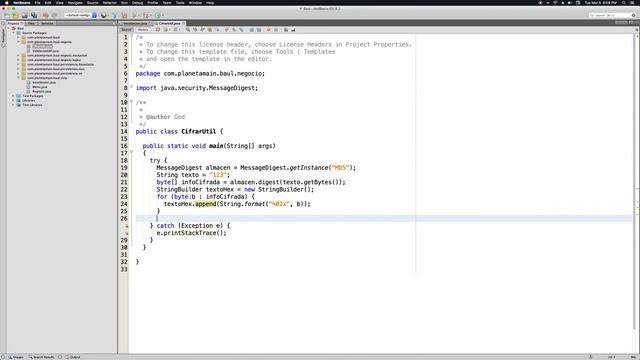Screen dimensions: 640x360
Task: Expand the Test Libraries node
Action: (13, 105)
